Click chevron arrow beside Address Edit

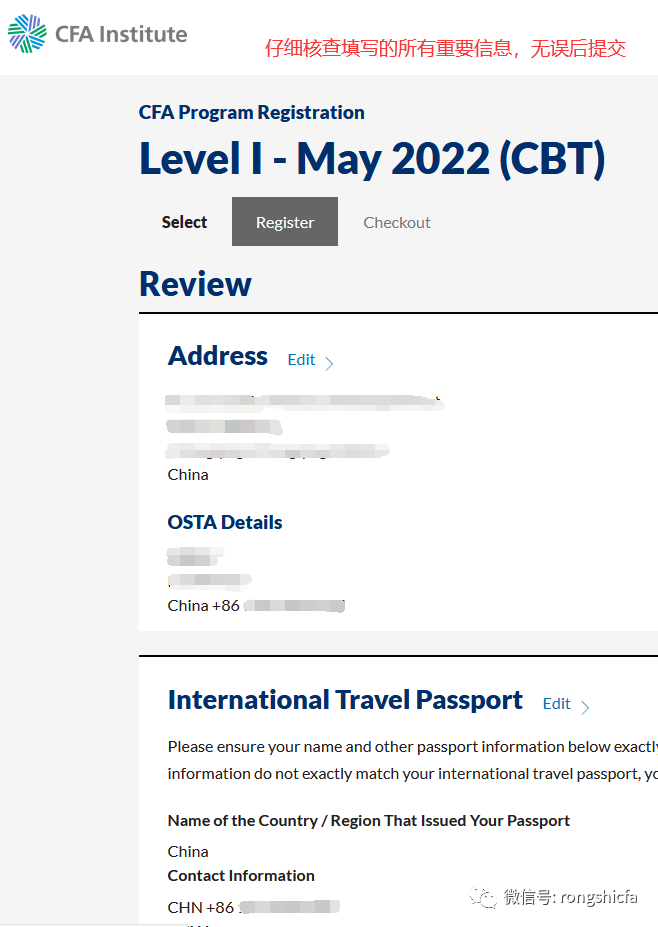pyautogui.click(x=329, y=362)
